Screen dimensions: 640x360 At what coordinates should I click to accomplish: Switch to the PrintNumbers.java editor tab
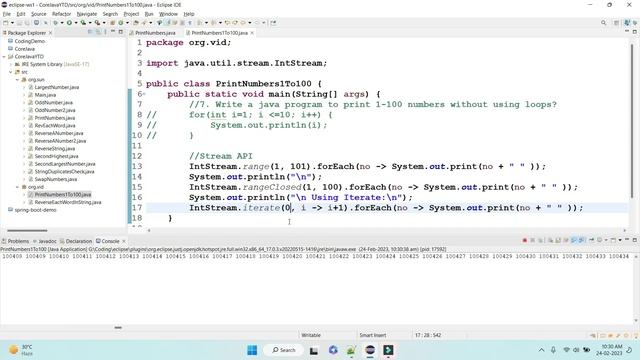click(155, 33)
